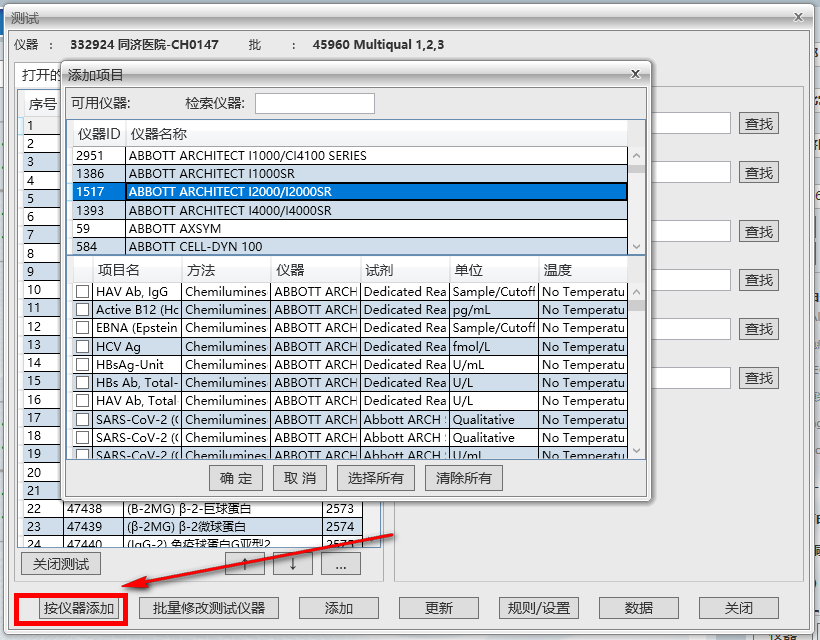Select the ABBOTT AXSYM instrument row
This screenshot has width=820, height=640.
[300, 228]
